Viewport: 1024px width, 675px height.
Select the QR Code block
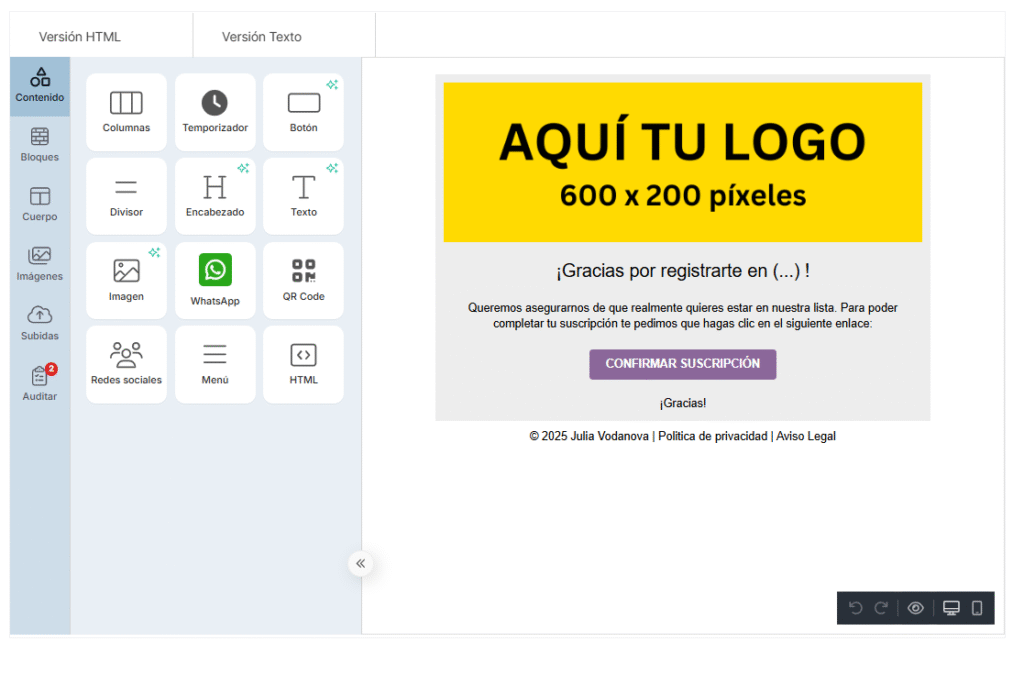click(303, 280)
